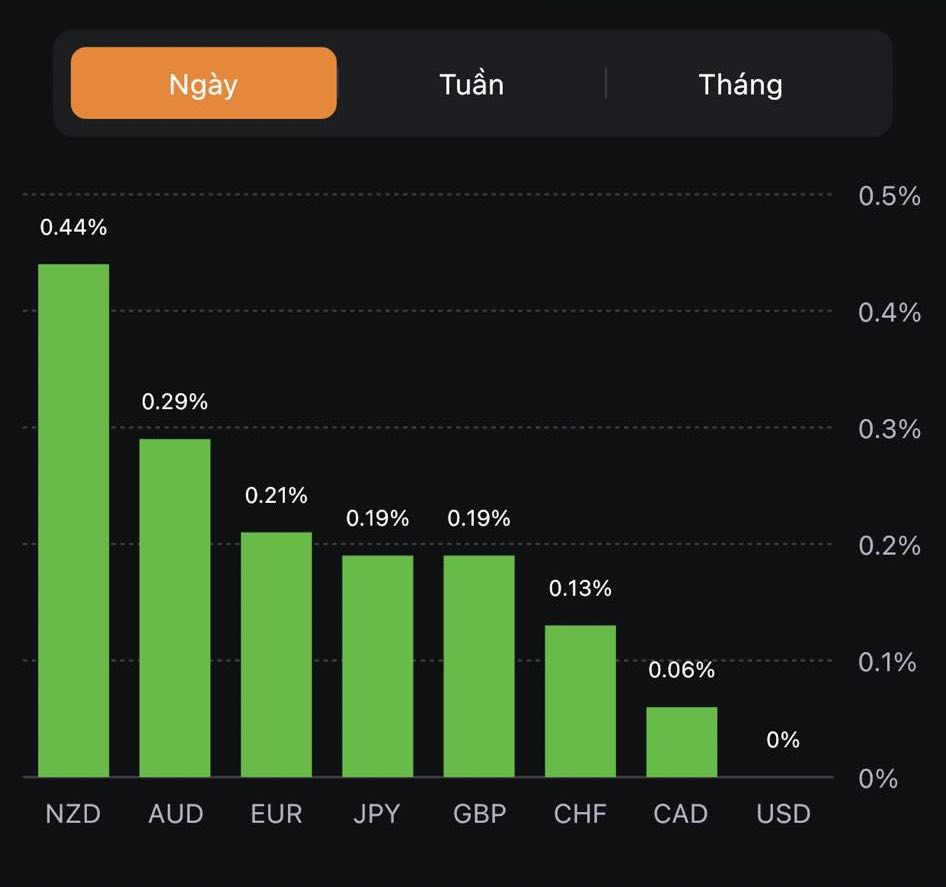Tap the JPY axis label
The width and height of the screenshot is (946, 887).
pos(377,814)
